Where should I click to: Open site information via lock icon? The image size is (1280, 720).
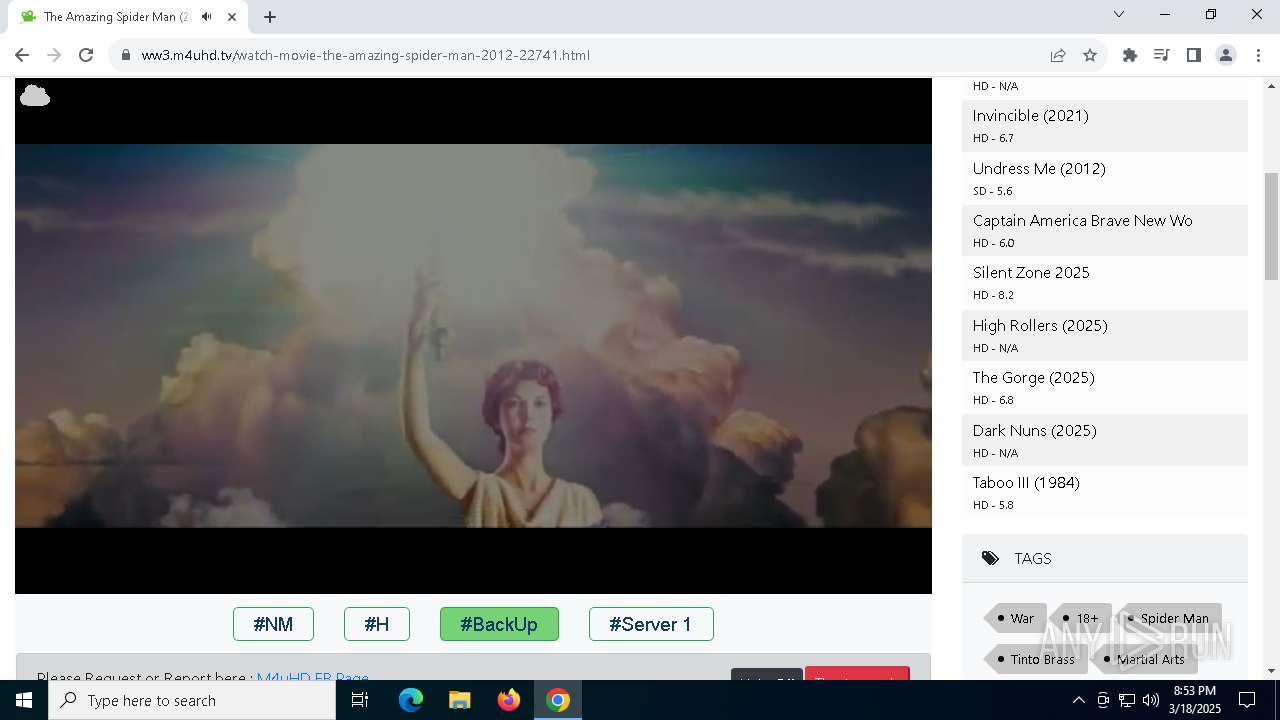pos(126,55)
